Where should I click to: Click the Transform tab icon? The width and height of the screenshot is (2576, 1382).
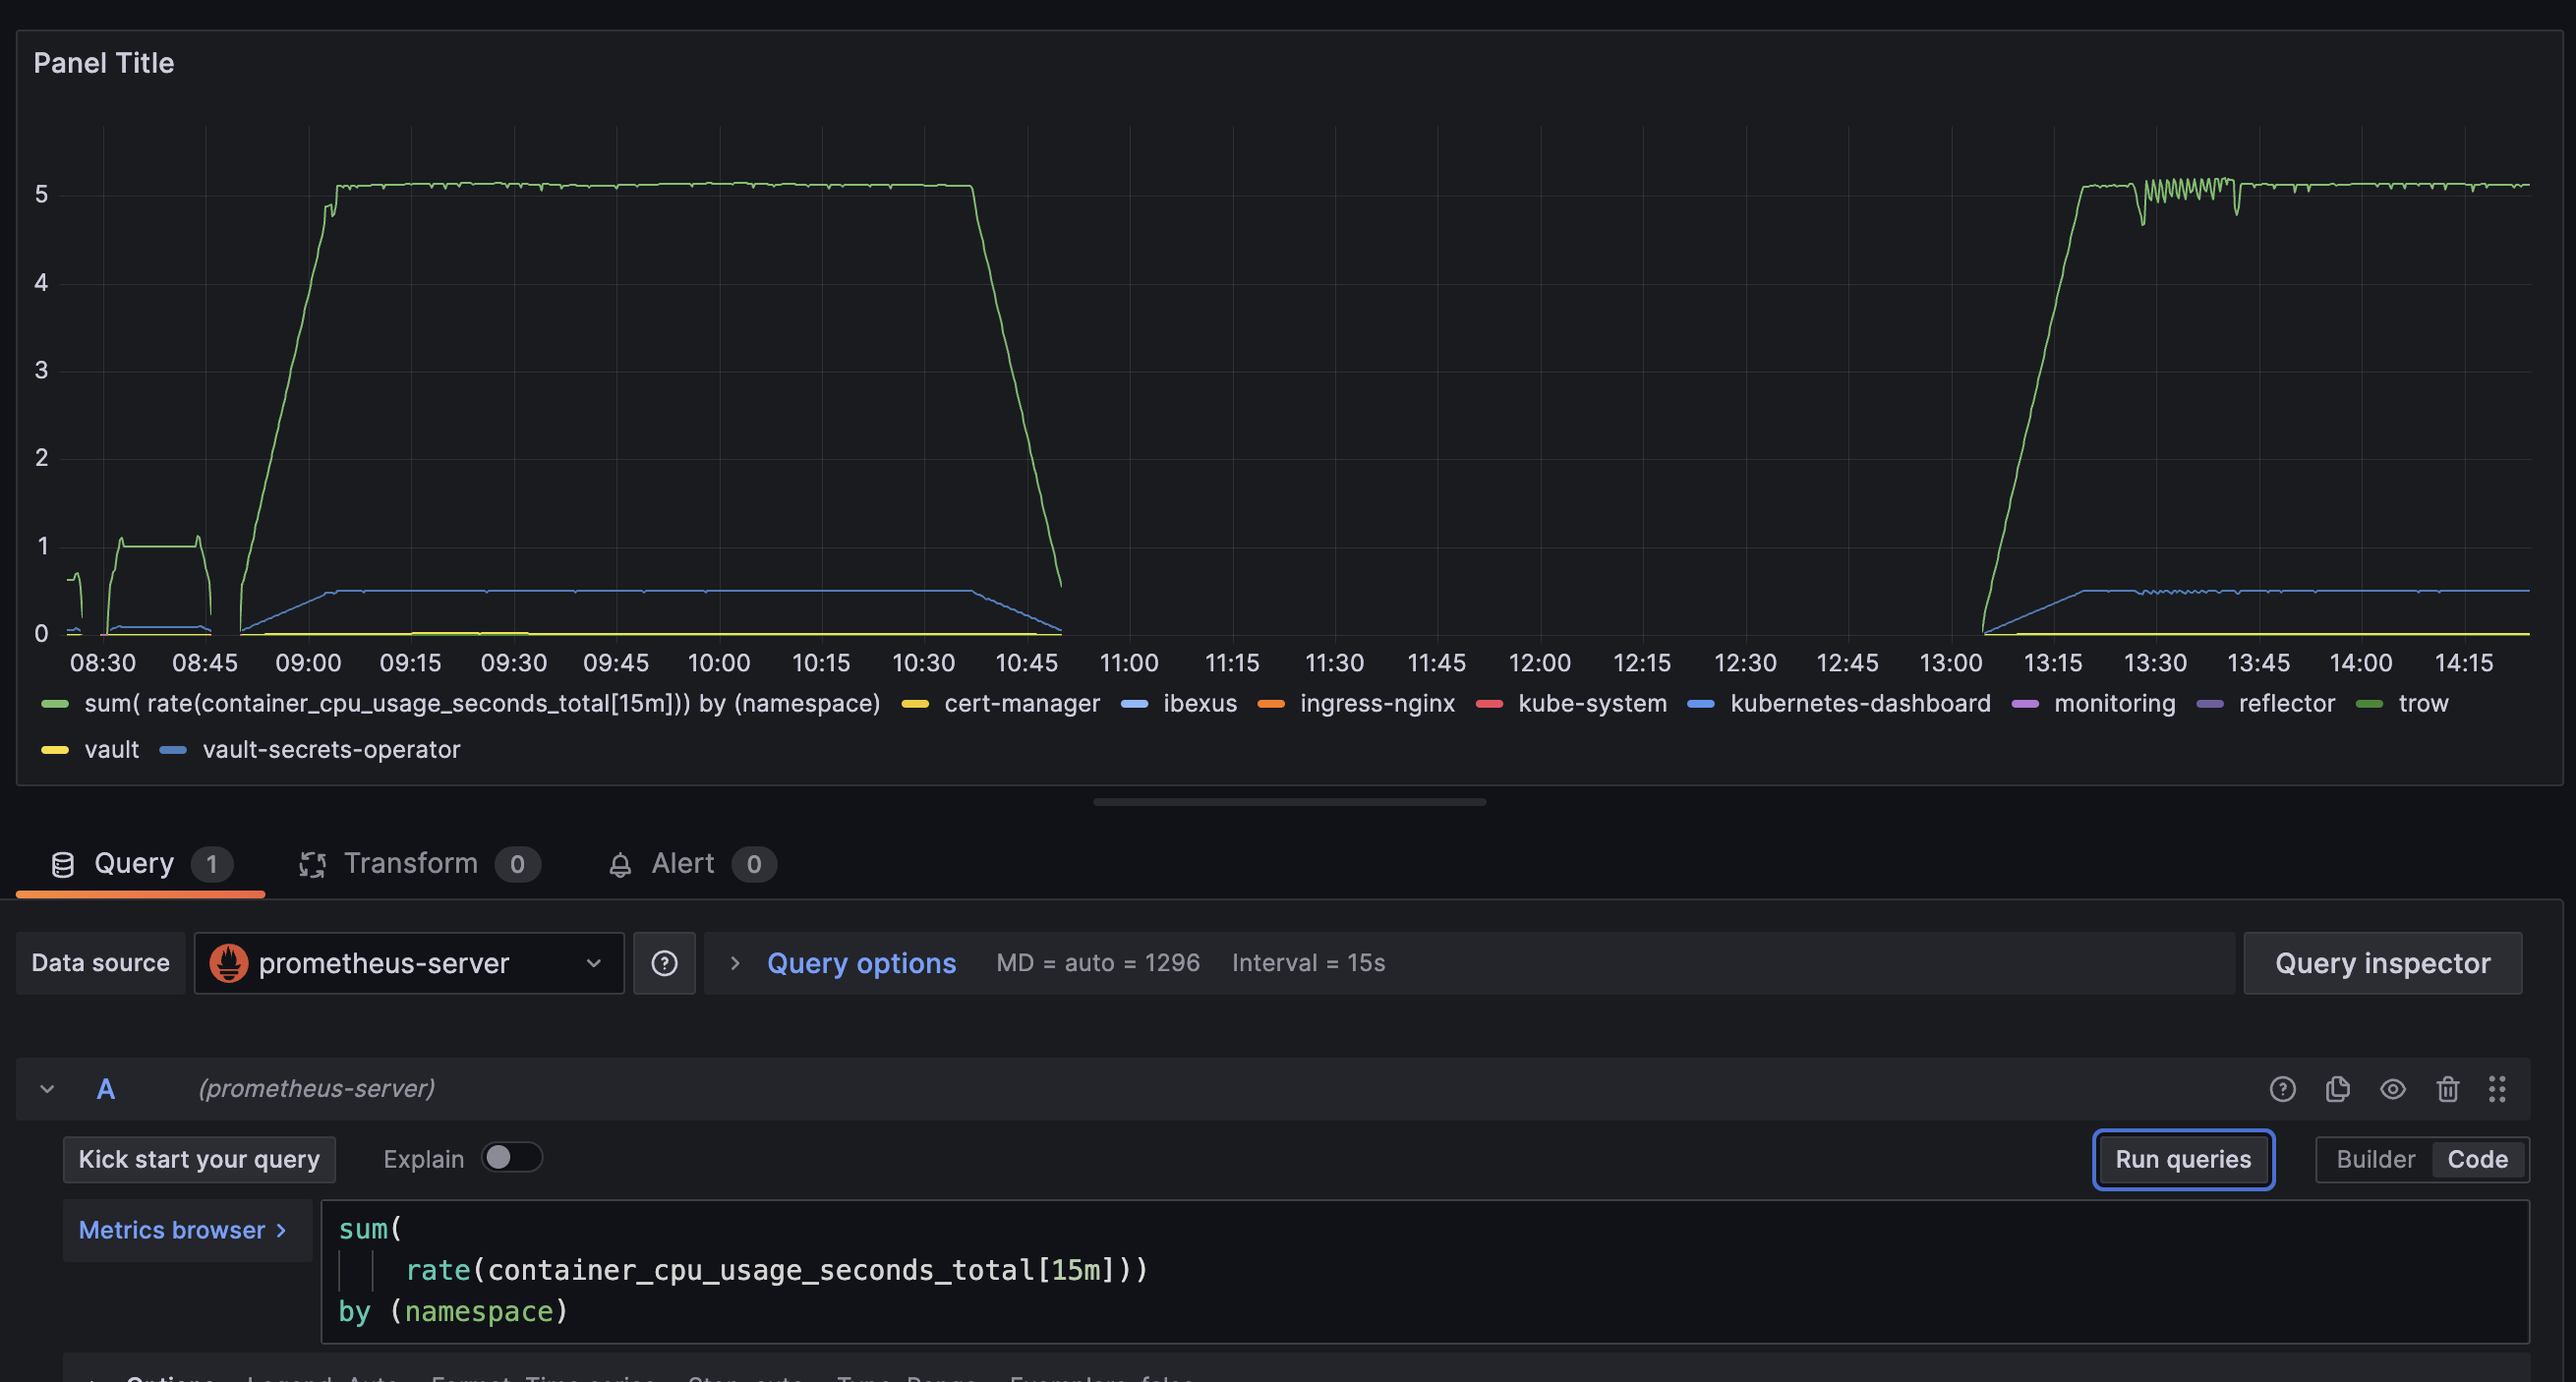click(313, 864)
